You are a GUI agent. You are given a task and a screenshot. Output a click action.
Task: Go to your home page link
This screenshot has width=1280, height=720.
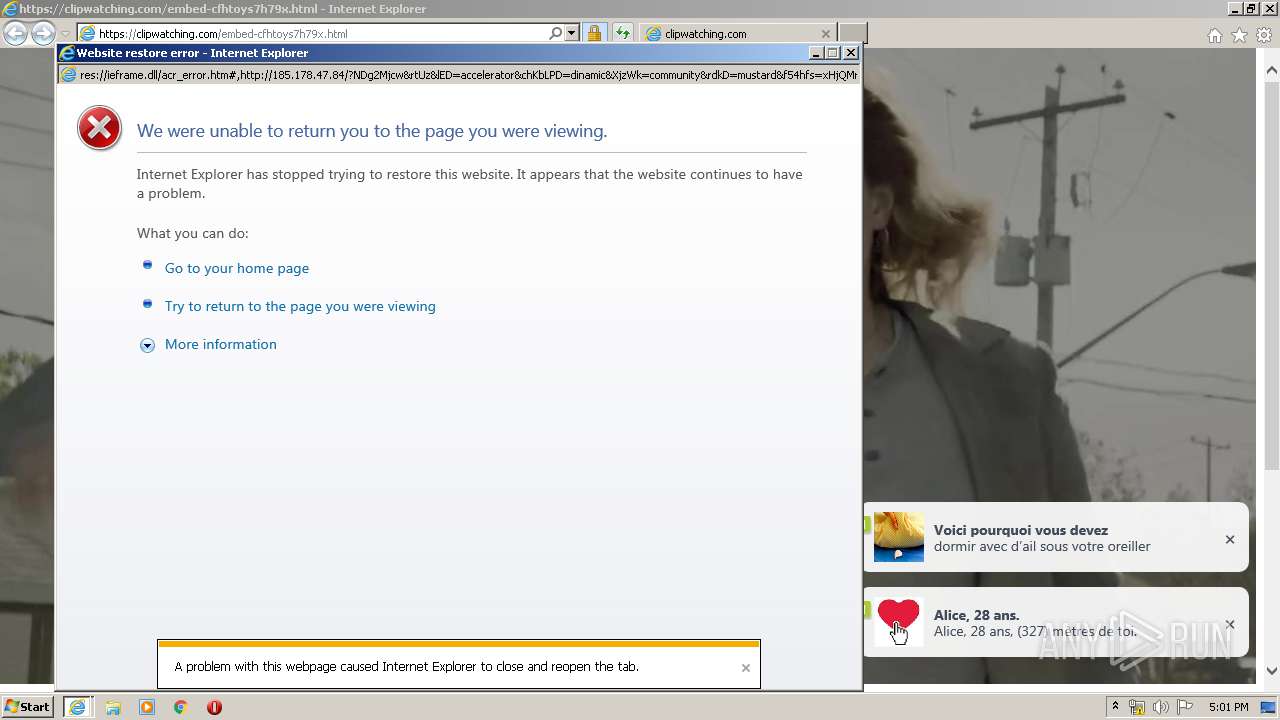point(237,268)
